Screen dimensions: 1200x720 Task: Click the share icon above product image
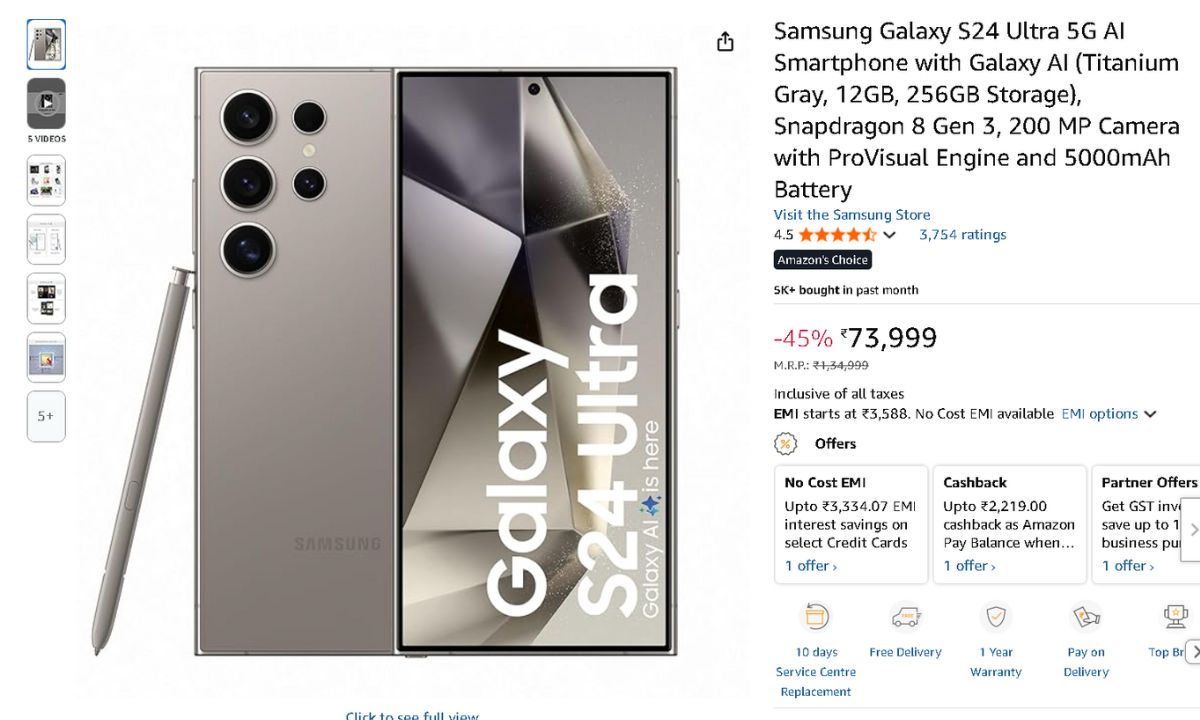tap(725, 42)
